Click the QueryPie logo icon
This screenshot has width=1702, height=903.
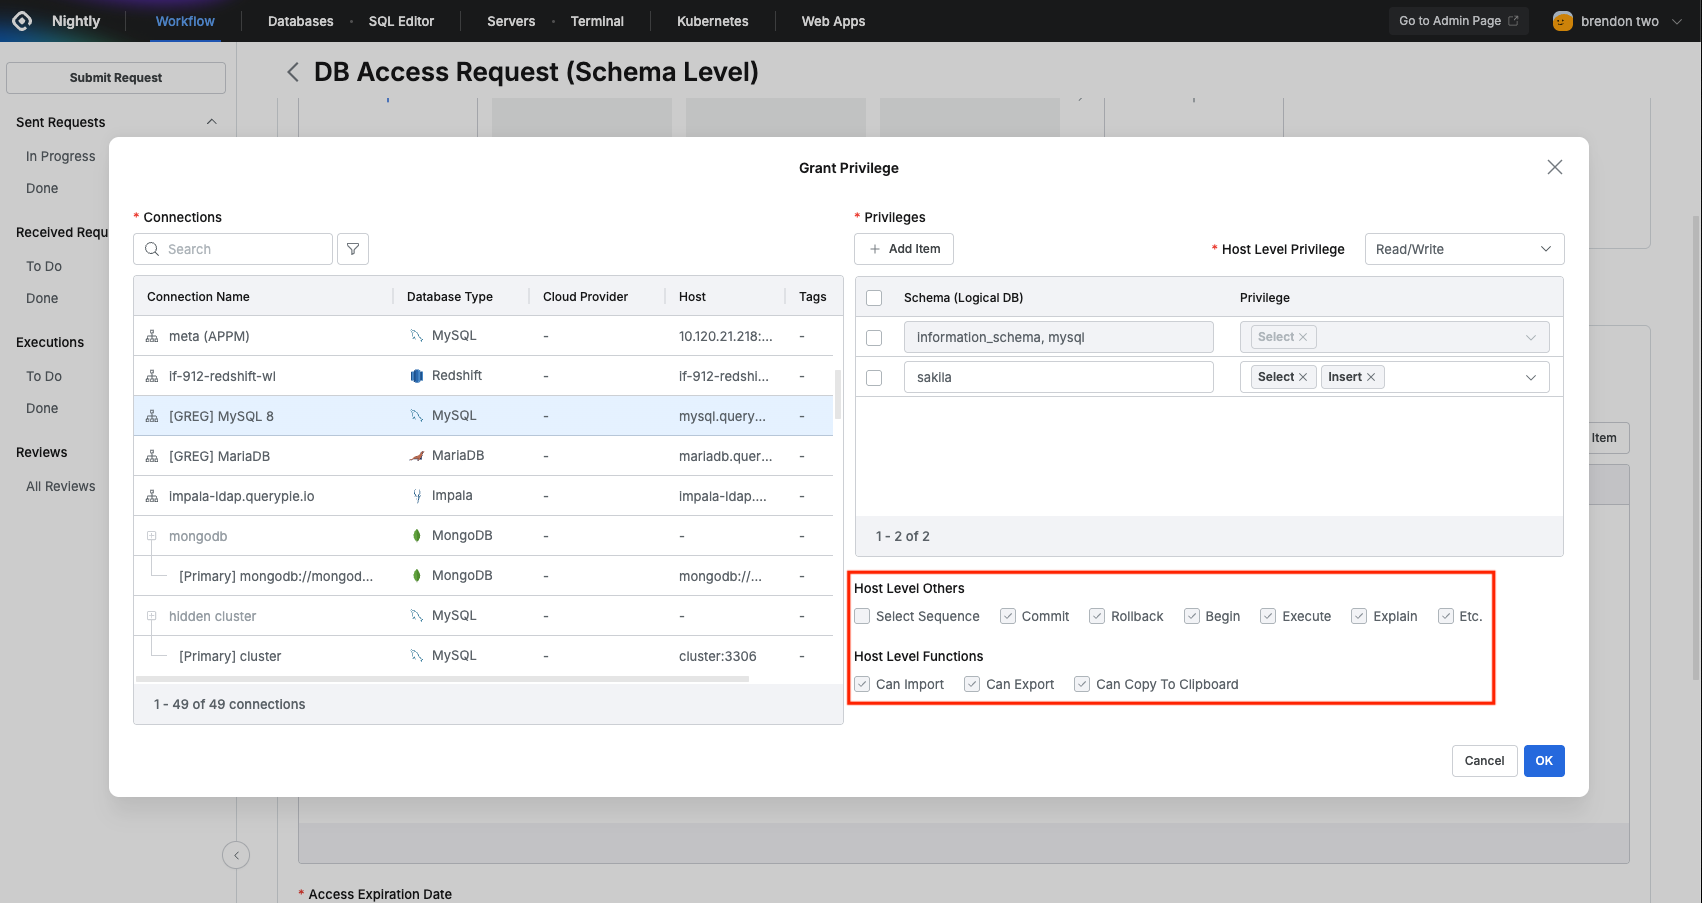(x=22, y=21)
